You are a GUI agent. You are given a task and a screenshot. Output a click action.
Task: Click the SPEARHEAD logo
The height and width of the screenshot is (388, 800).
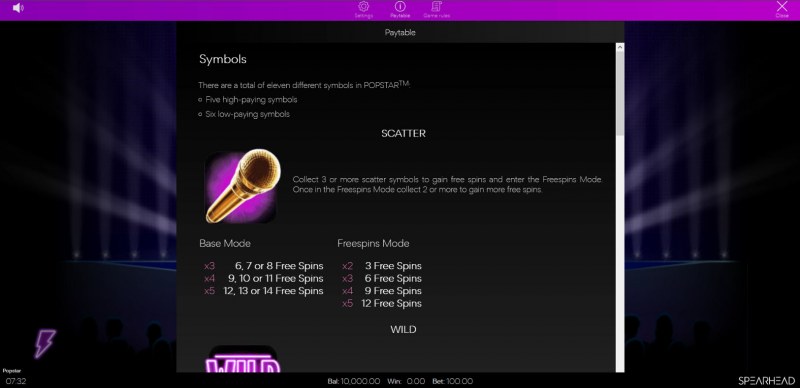(x=767, y=381)
